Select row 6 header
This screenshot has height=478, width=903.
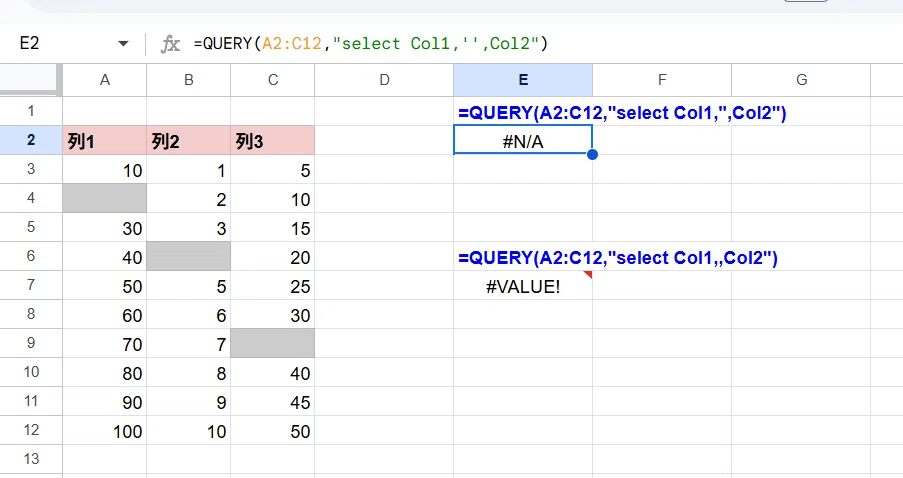point(31,256)
